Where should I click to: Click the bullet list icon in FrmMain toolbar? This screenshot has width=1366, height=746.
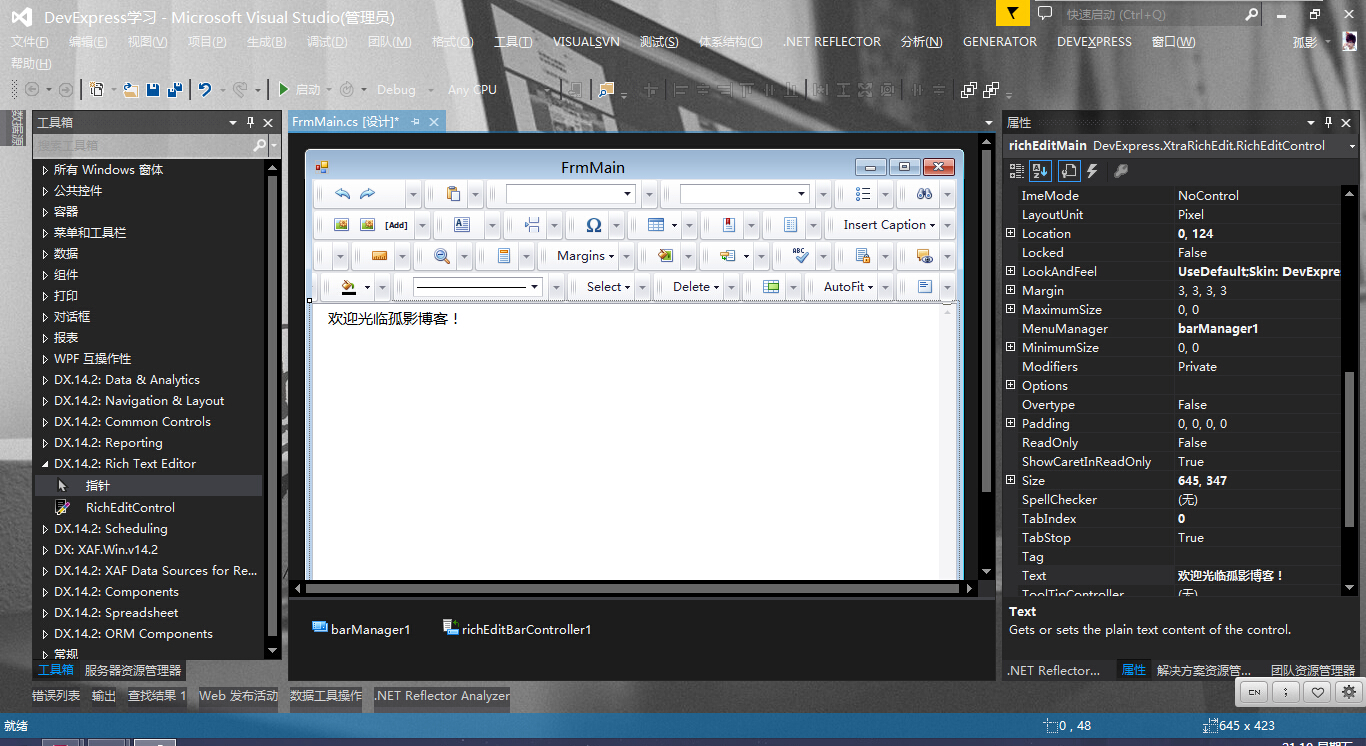[865, 194]
